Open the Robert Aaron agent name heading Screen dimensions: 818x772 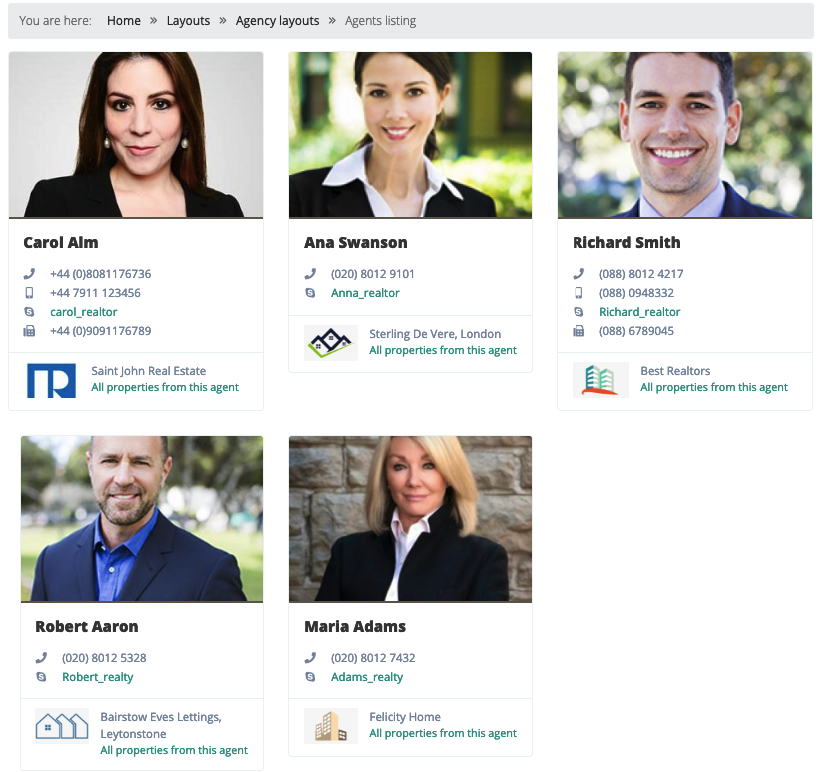pyautogui.click(x=87, y=626)
